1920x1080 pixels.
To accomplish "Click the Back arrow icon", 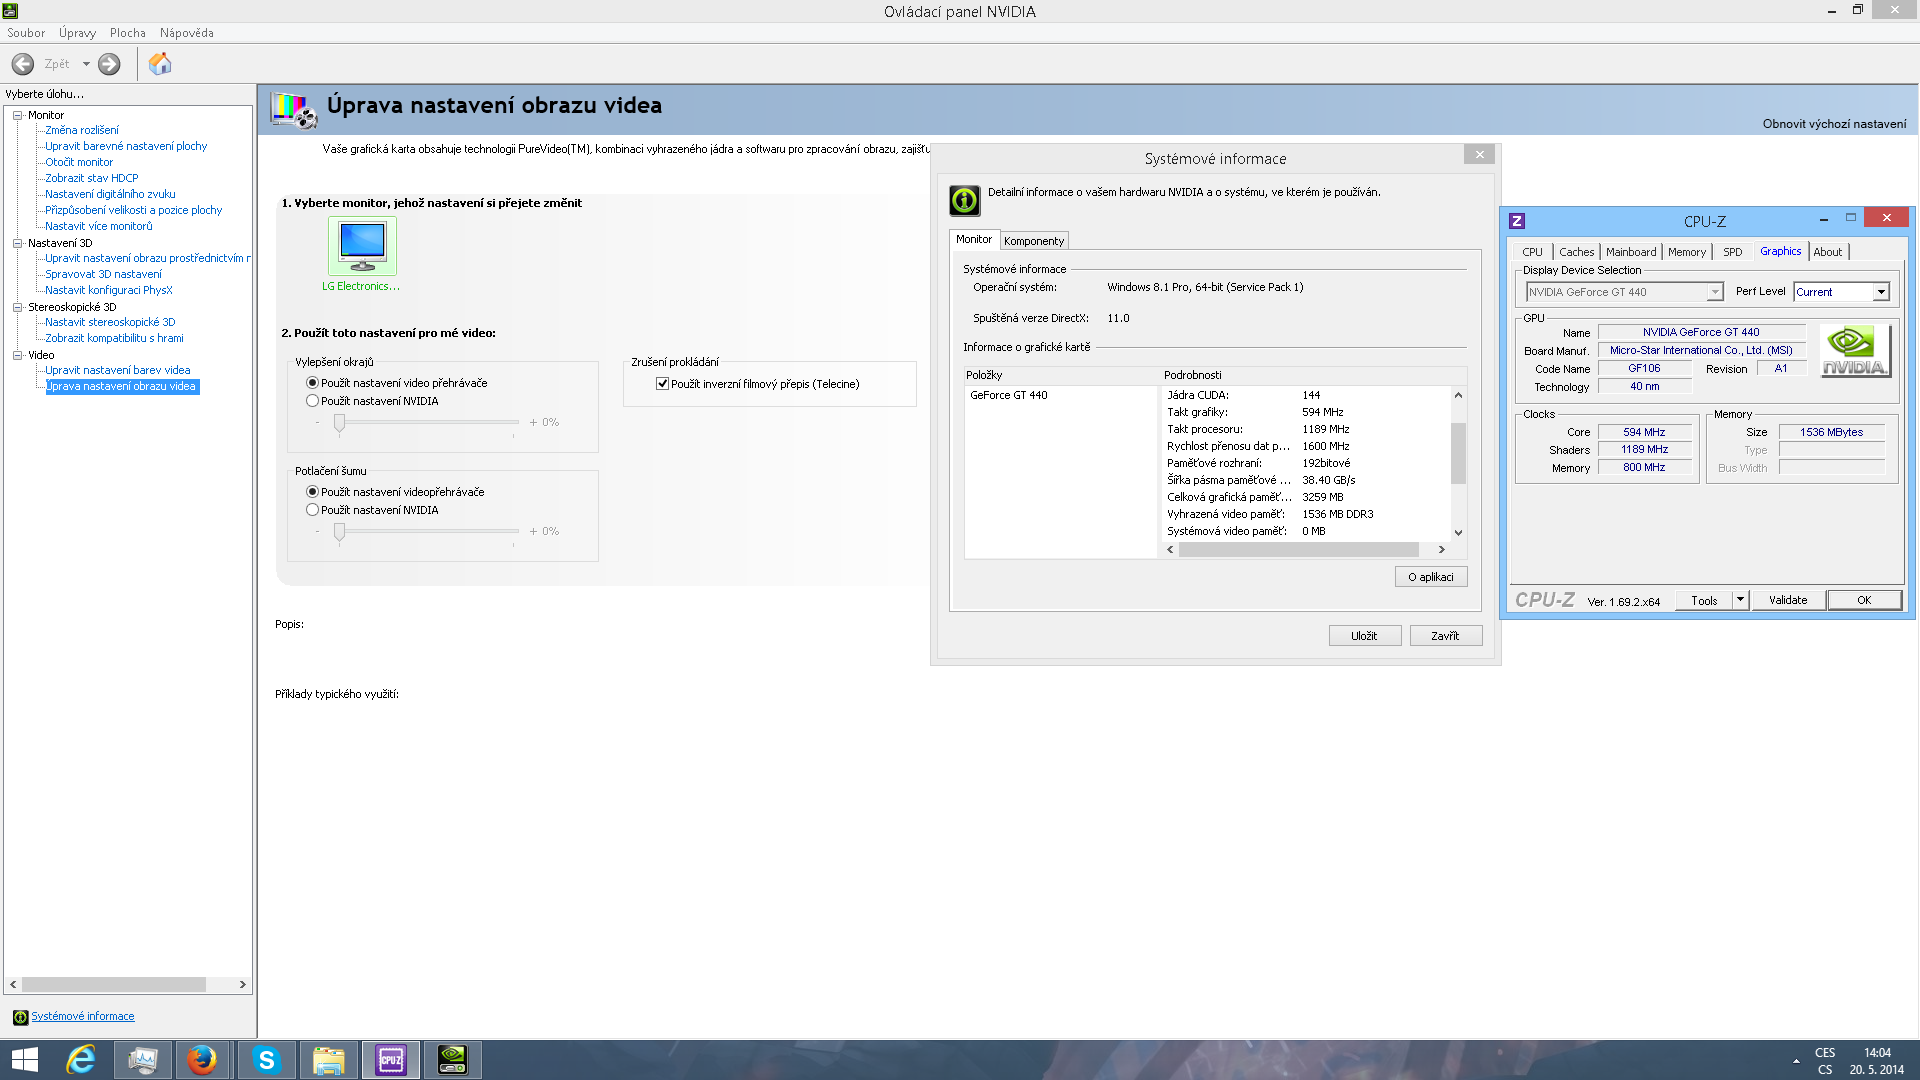I will pos(23,64).
